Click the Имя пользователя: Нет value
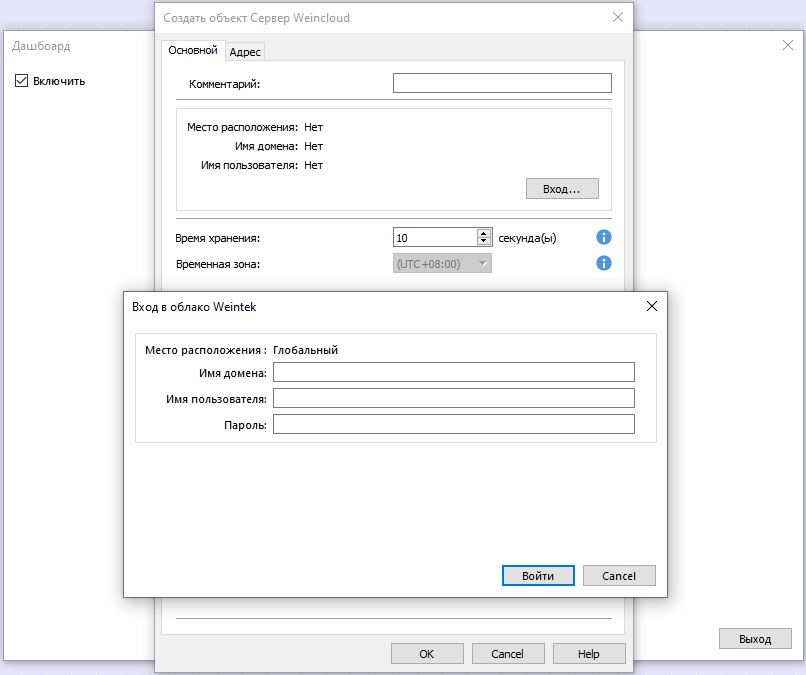806x675 pixels. 313,165
